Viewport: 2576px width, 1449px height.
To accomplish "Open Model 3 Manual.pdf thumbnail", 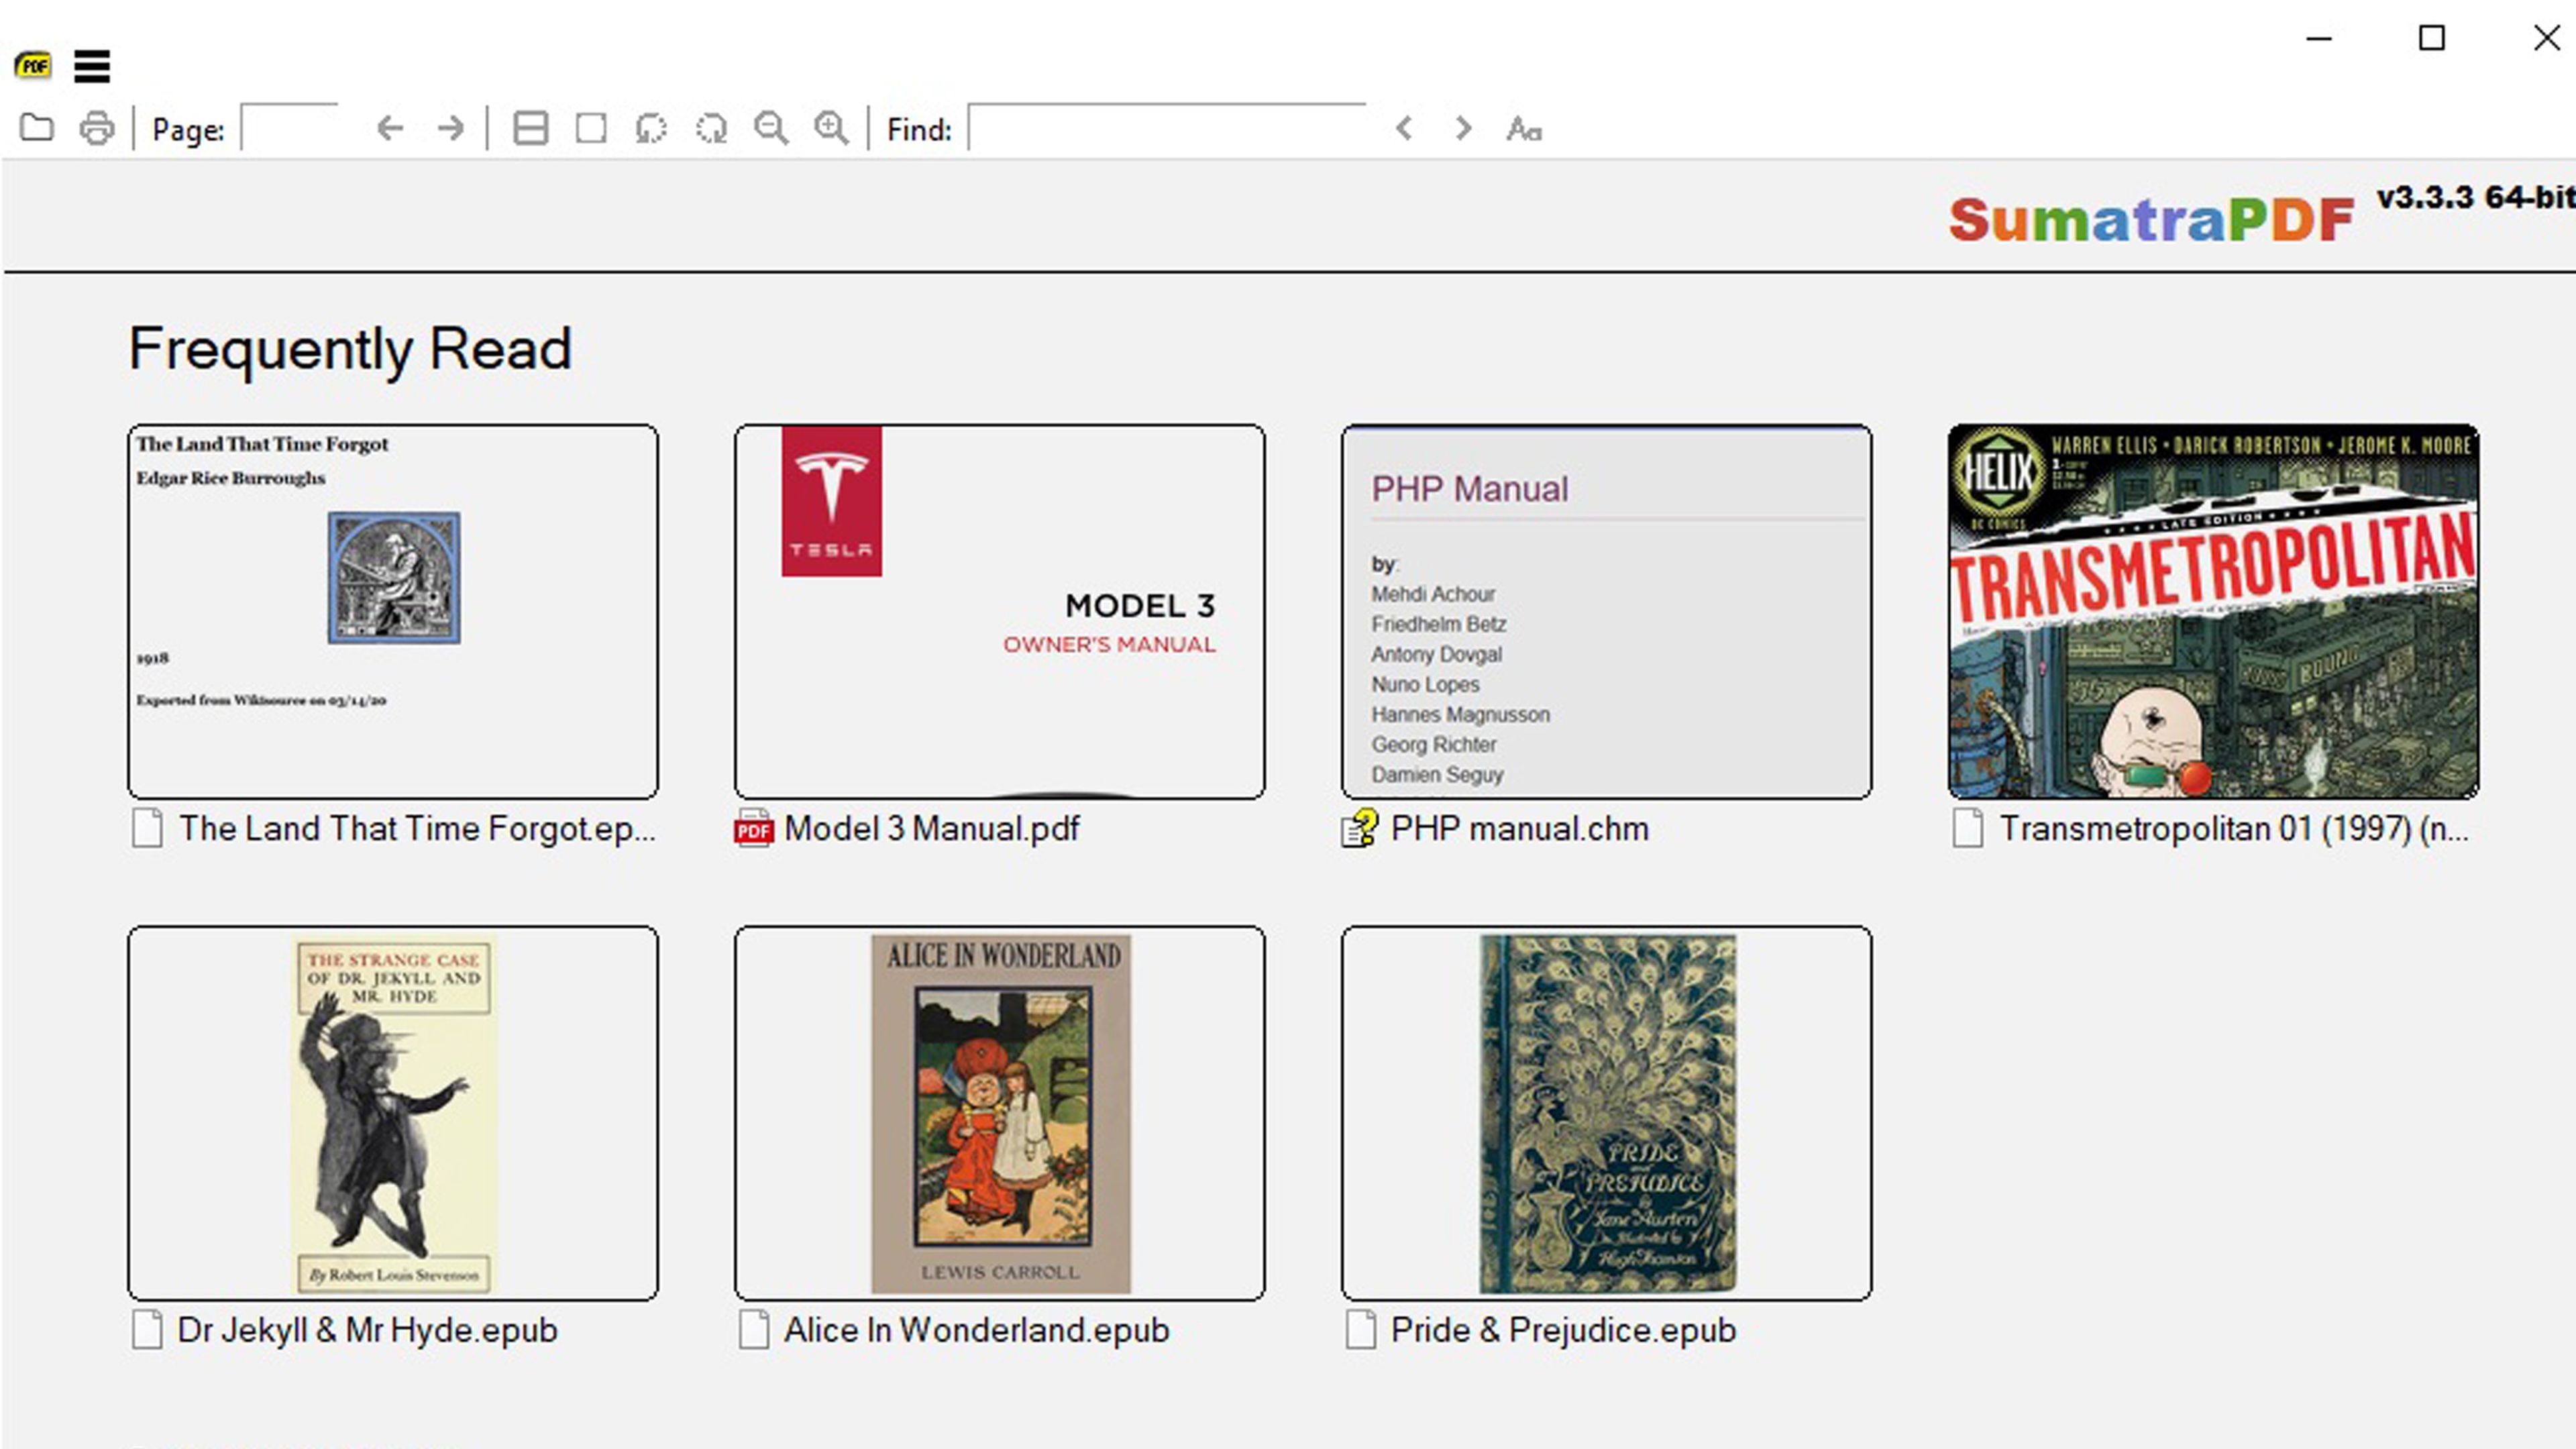I will 999,611.
